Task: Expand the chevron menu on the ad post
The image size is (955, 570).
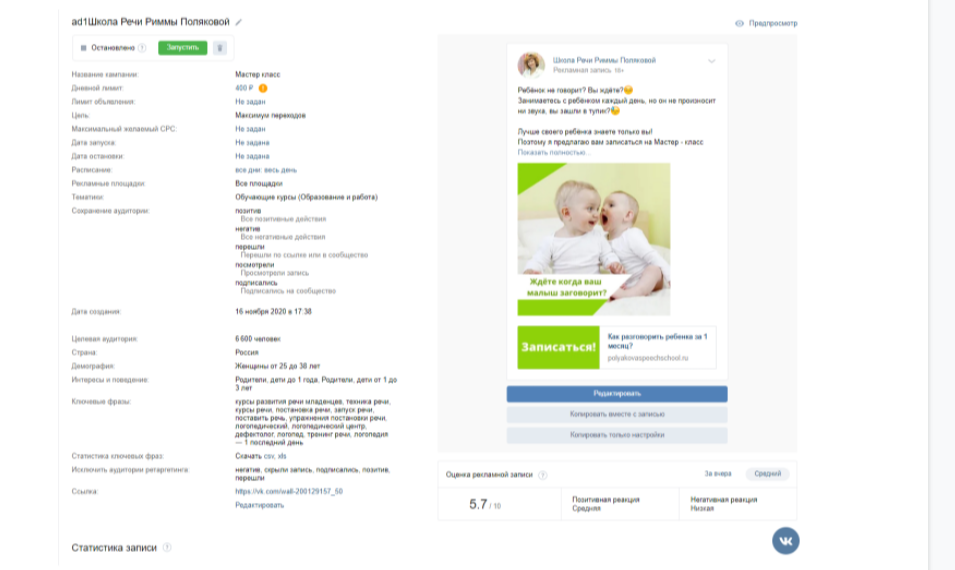Action: (711, 62)
